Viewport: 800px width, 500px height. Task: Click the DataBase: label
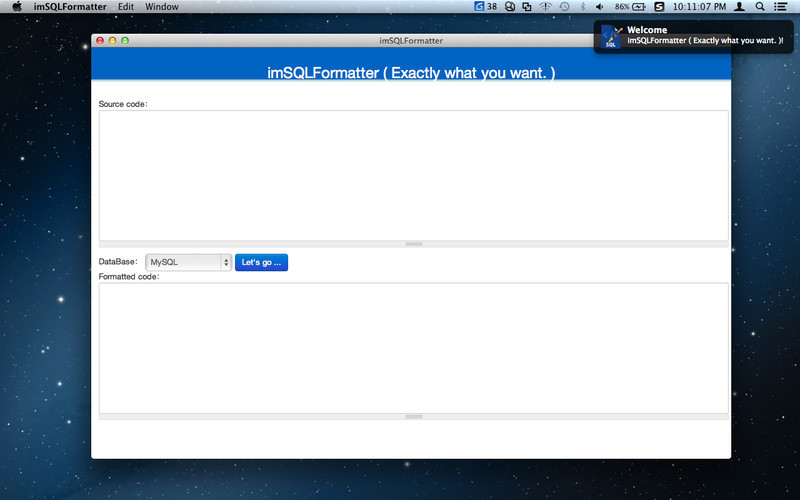118,262
